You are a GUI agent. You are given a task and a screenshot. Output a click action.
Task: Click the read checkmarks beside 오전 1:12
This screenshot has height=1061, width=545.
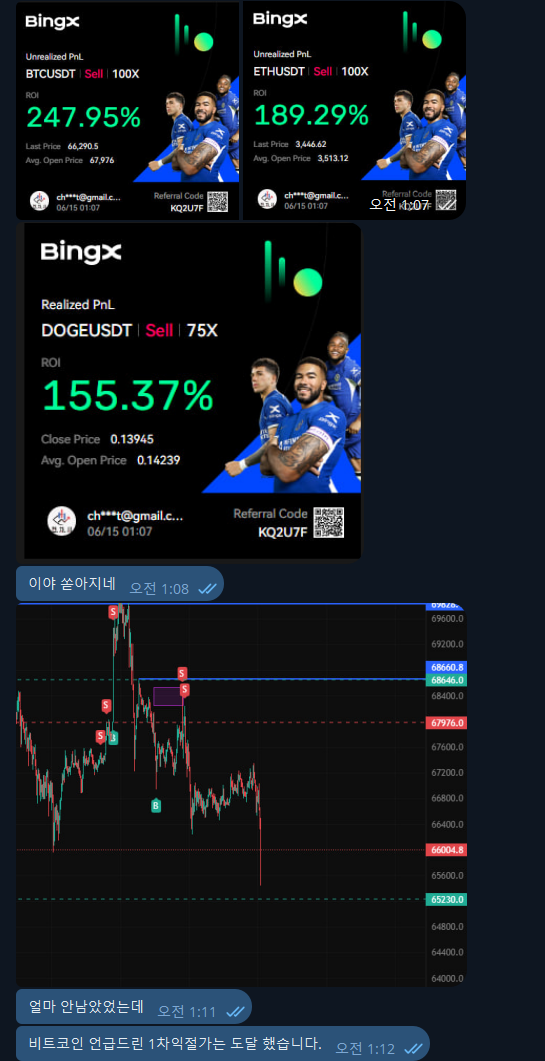point(413,1048)
